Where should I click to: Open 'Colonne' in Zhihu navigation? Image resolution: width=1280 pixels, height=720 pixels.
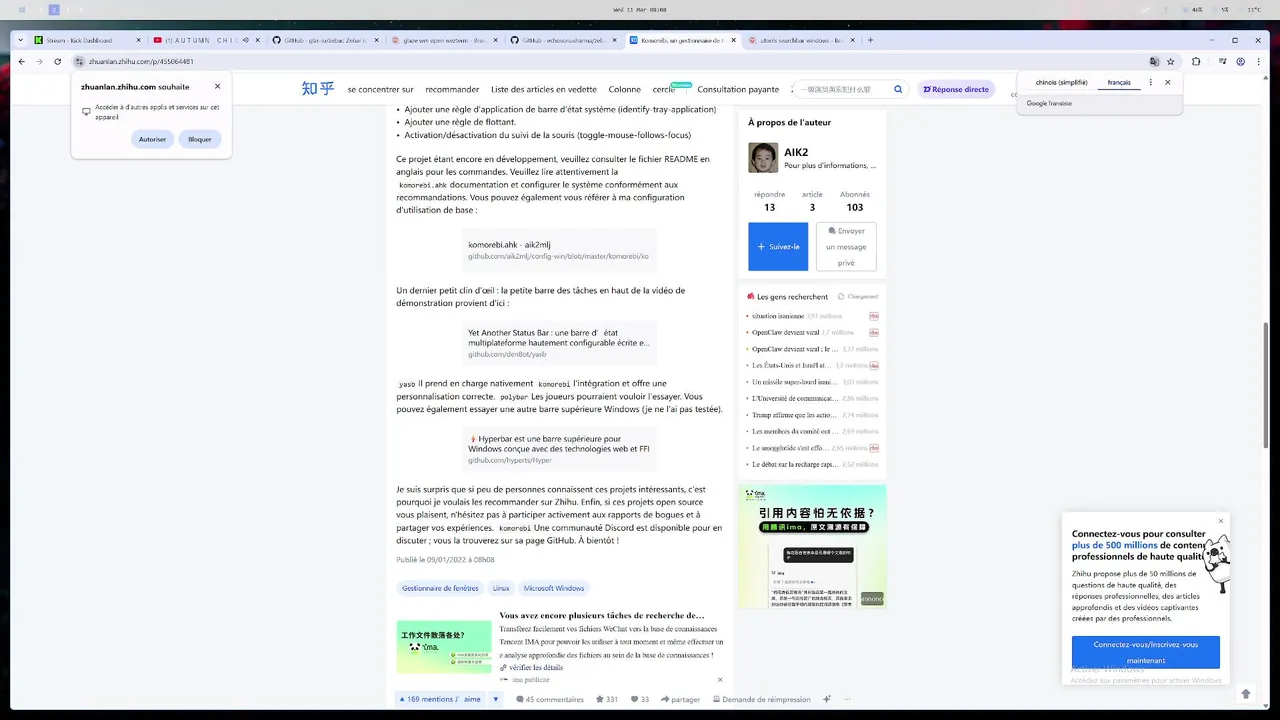625,89
